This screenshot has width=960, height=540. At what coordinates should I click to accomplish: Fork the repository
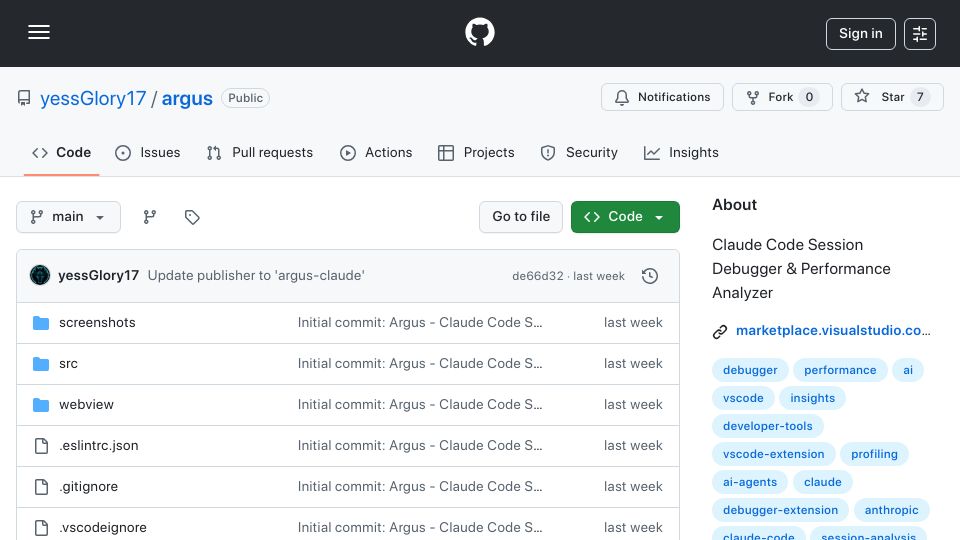(782, 97)
